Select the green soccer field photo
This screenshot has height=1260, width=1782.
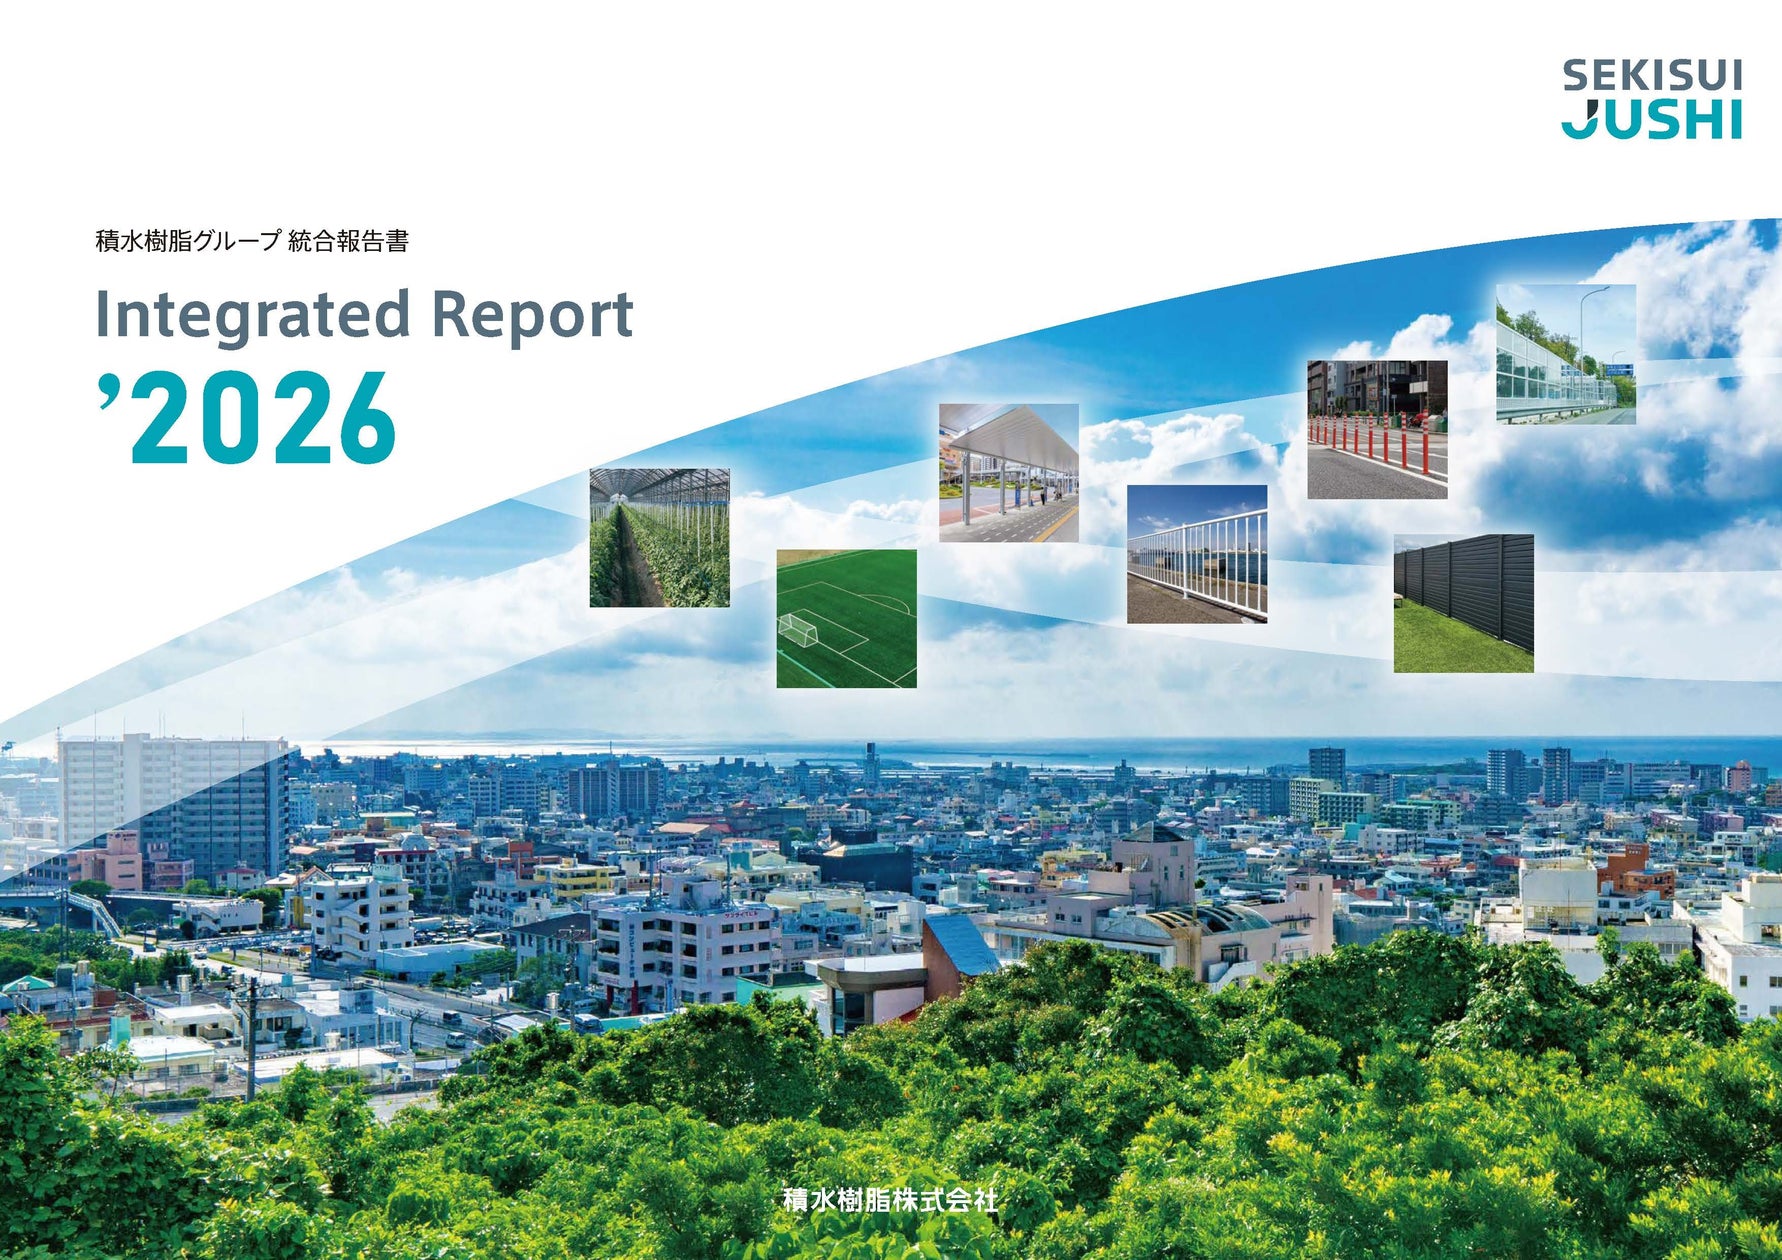tap(847, 618)
